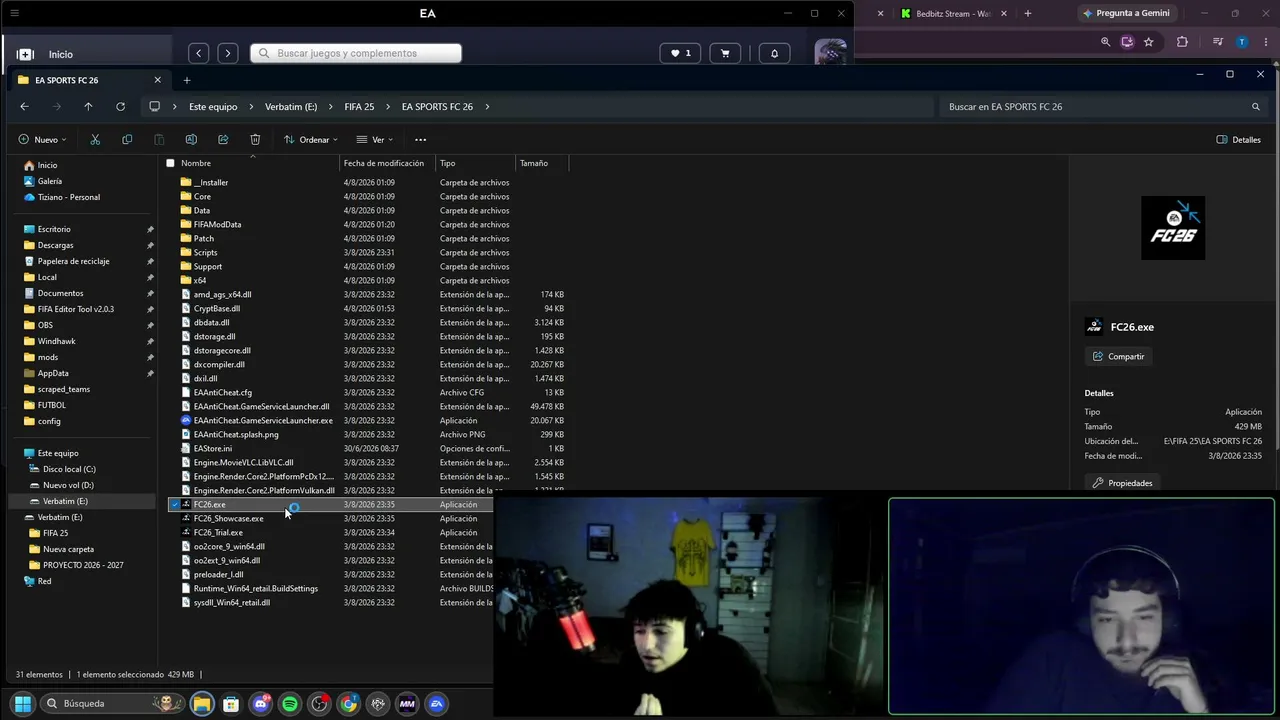
Task: Uncheck the FC26.exe selection checkbox
Action: (174, 505)
